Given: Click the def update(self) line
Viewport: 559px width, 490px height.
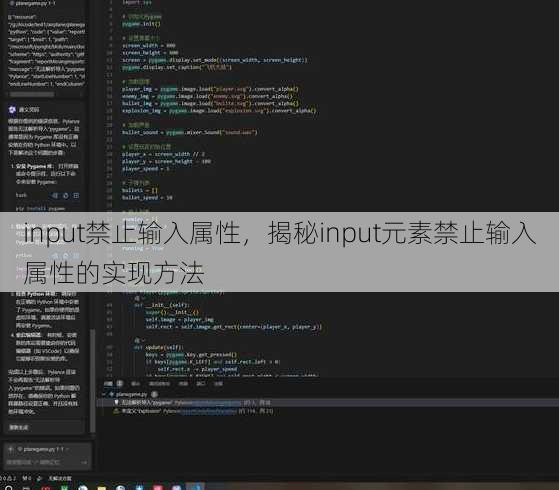Looking at the screenshot, I should pos(158,347).
